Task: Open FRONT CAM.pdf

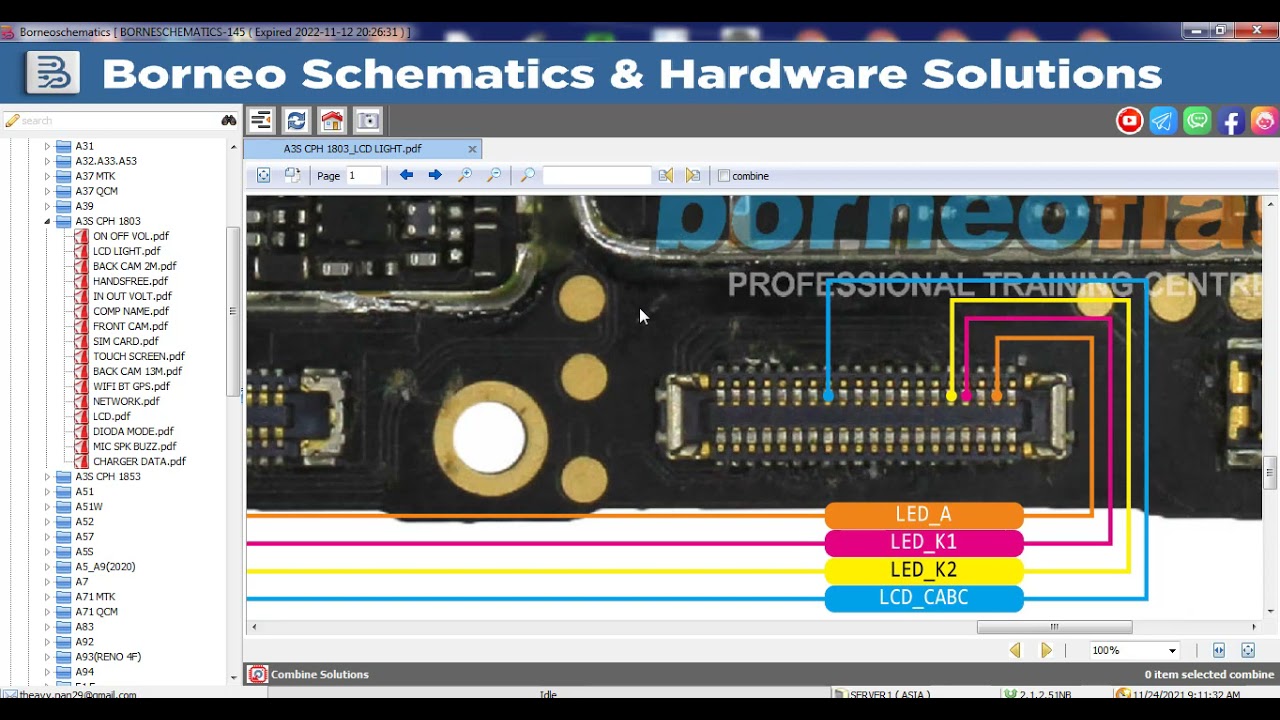Action: (x=130, y=326)
